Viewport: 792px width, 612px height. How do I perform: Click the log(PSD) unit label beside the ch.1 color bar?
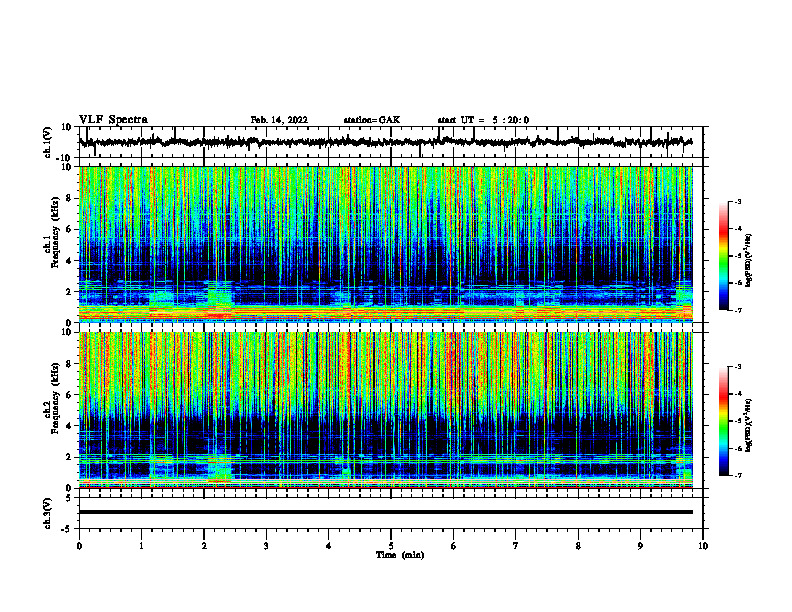click(749, 261)
